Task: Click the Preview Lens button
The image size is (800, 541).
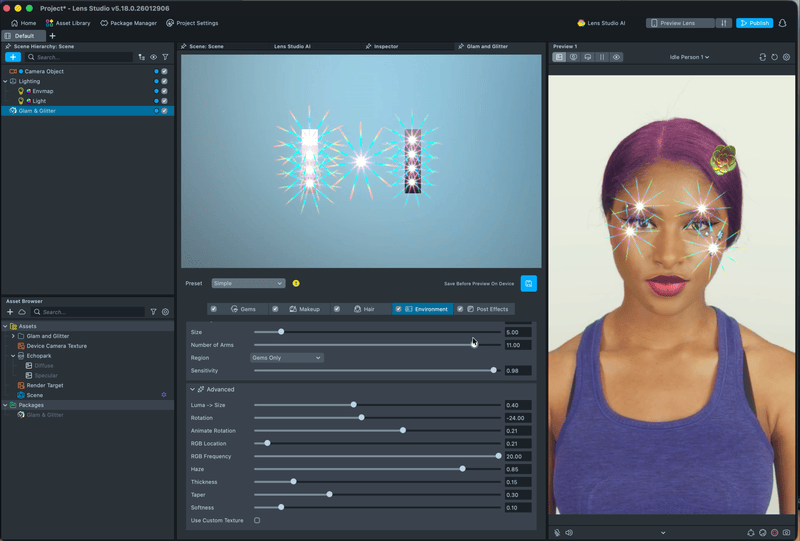Action: 679,23
